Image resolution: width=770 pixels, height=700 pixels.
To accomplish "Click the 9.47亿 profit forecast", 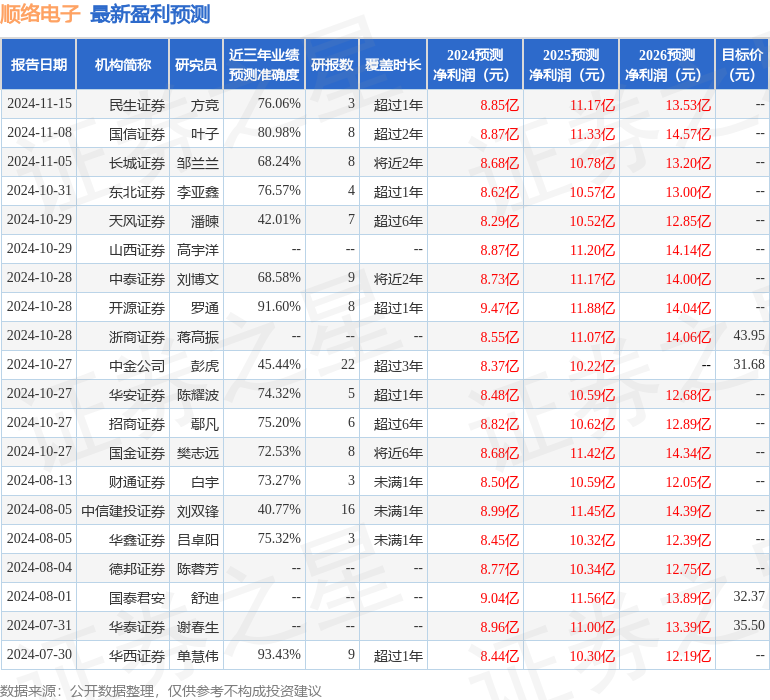I will [499, 308].
